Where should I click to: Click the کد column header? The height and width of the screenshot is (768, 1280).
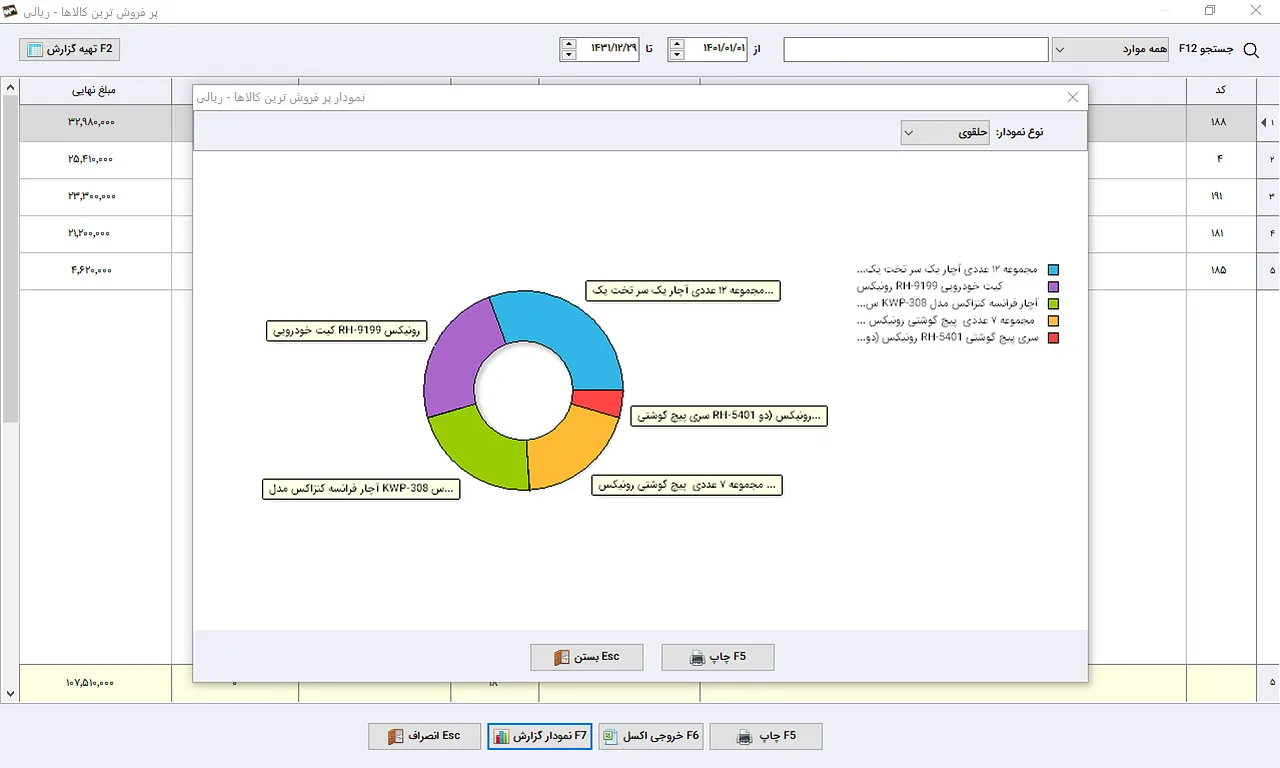point(1220,90)
